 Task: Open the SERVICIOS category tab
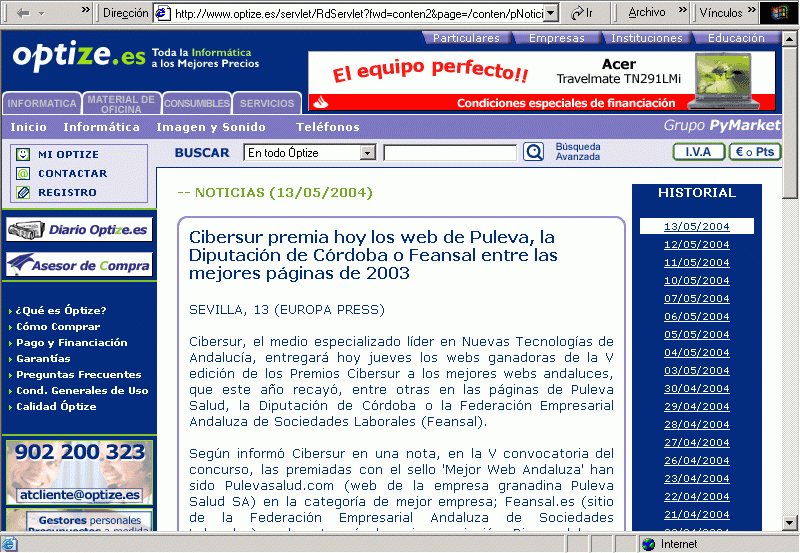(267, 103)
